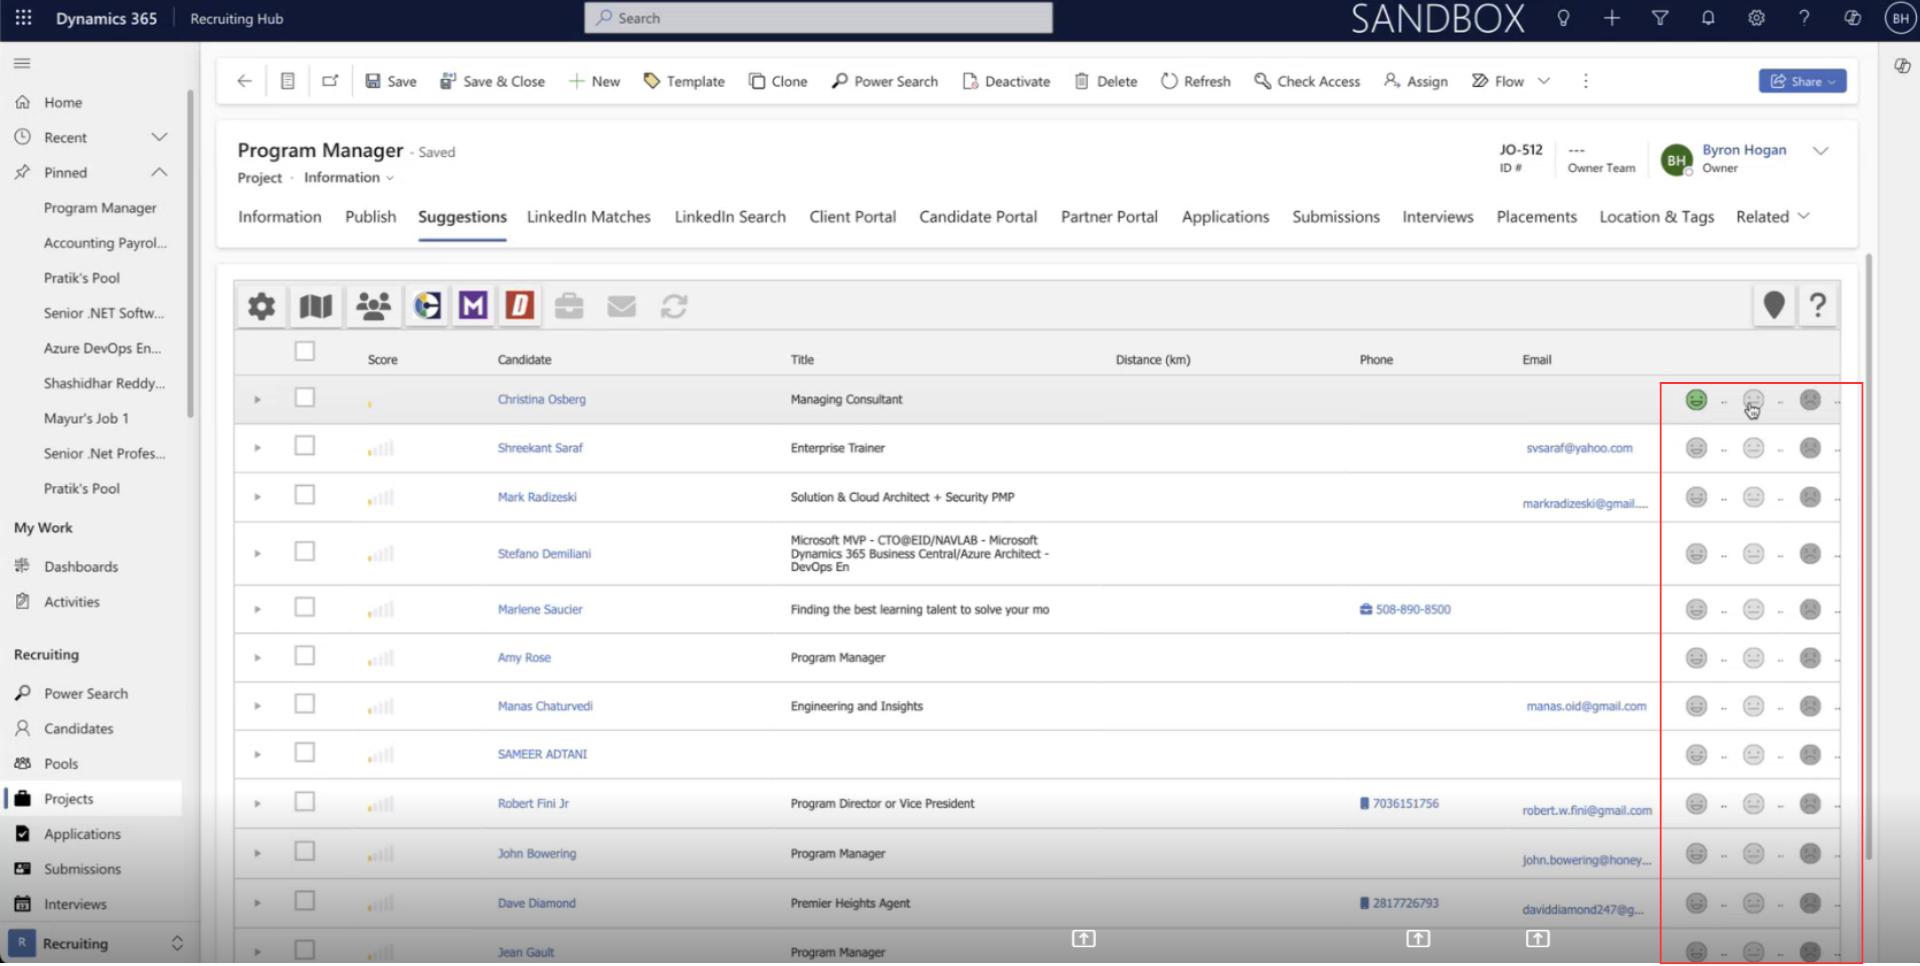Open the suggestions settings gear icon
The image size is (1920, 966).
262,306
